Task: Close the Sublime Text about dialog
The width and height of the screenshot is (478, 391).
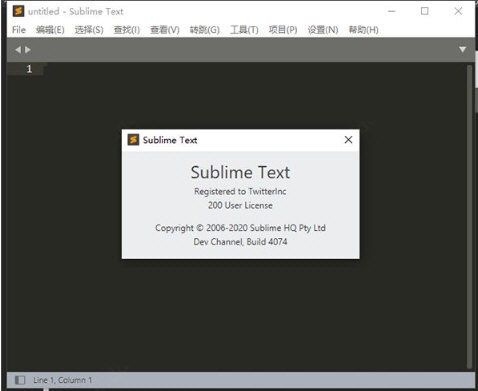Action: [348, 140]
